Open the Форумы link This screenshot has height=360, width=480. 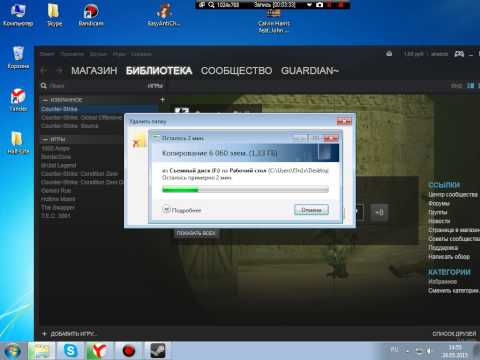pyautogui.click(x=439, y=203)
